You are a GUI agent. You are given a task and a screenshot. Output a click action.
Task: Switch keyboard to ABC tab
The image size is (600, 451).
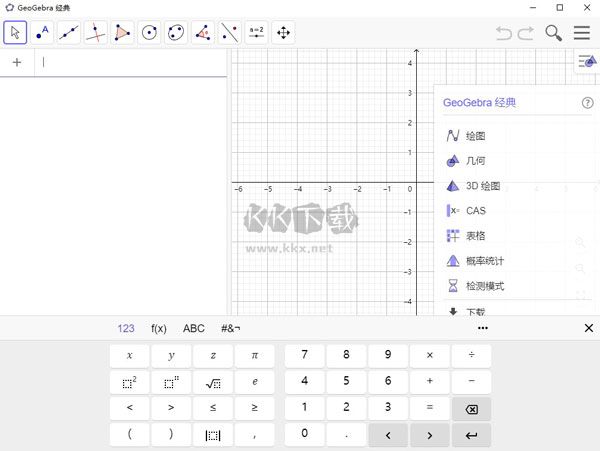tap(193, 328)
